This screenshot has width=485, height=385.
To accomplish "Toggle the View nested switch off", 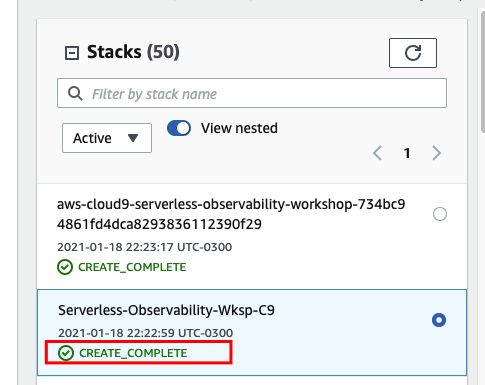I will pyautogui.click(x=179, y=128).
